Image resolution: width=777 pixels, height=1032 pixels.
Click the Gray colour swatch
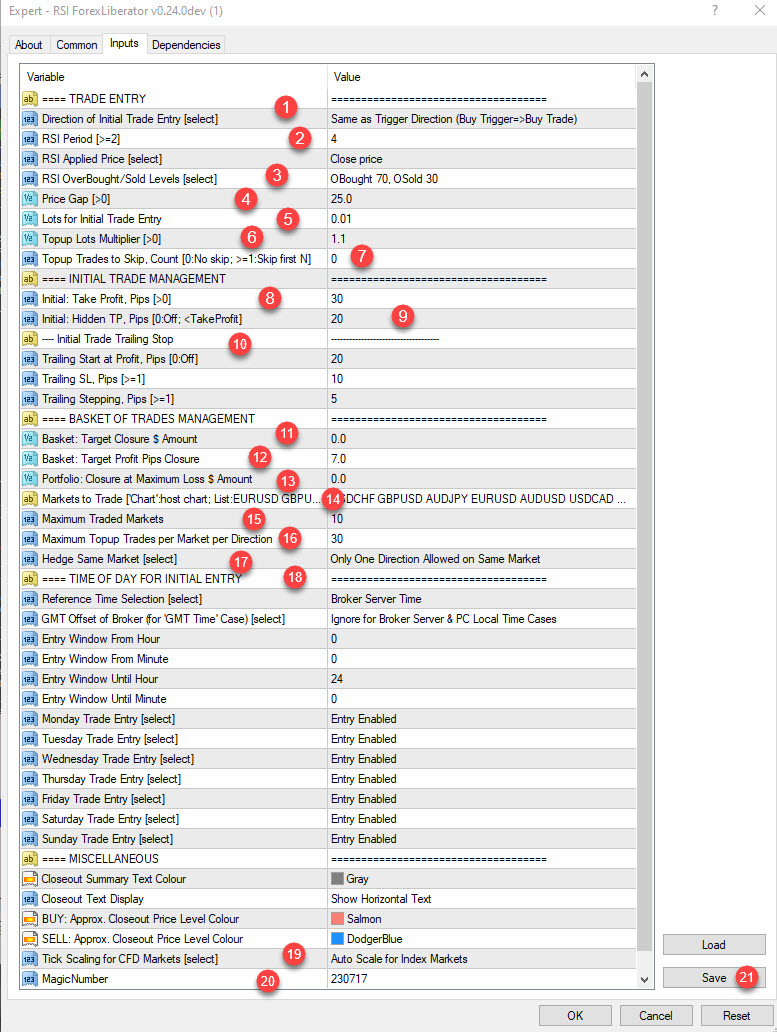(x=338, y=879)
